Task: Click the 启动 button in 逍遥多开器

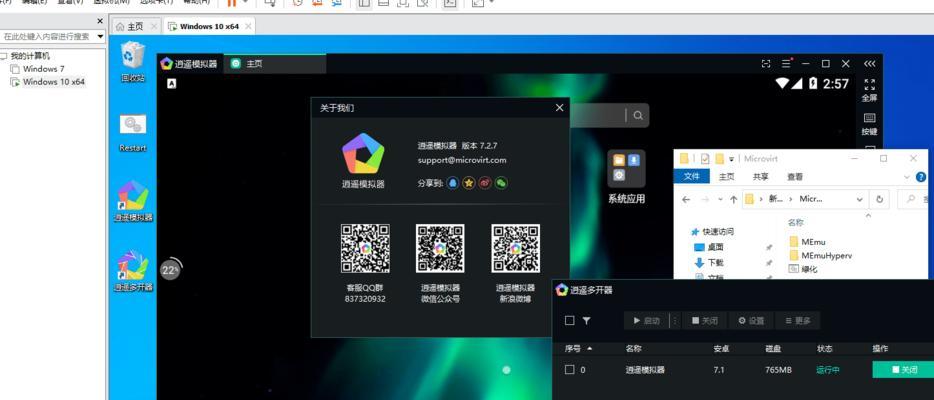Action: click(646, 321)
